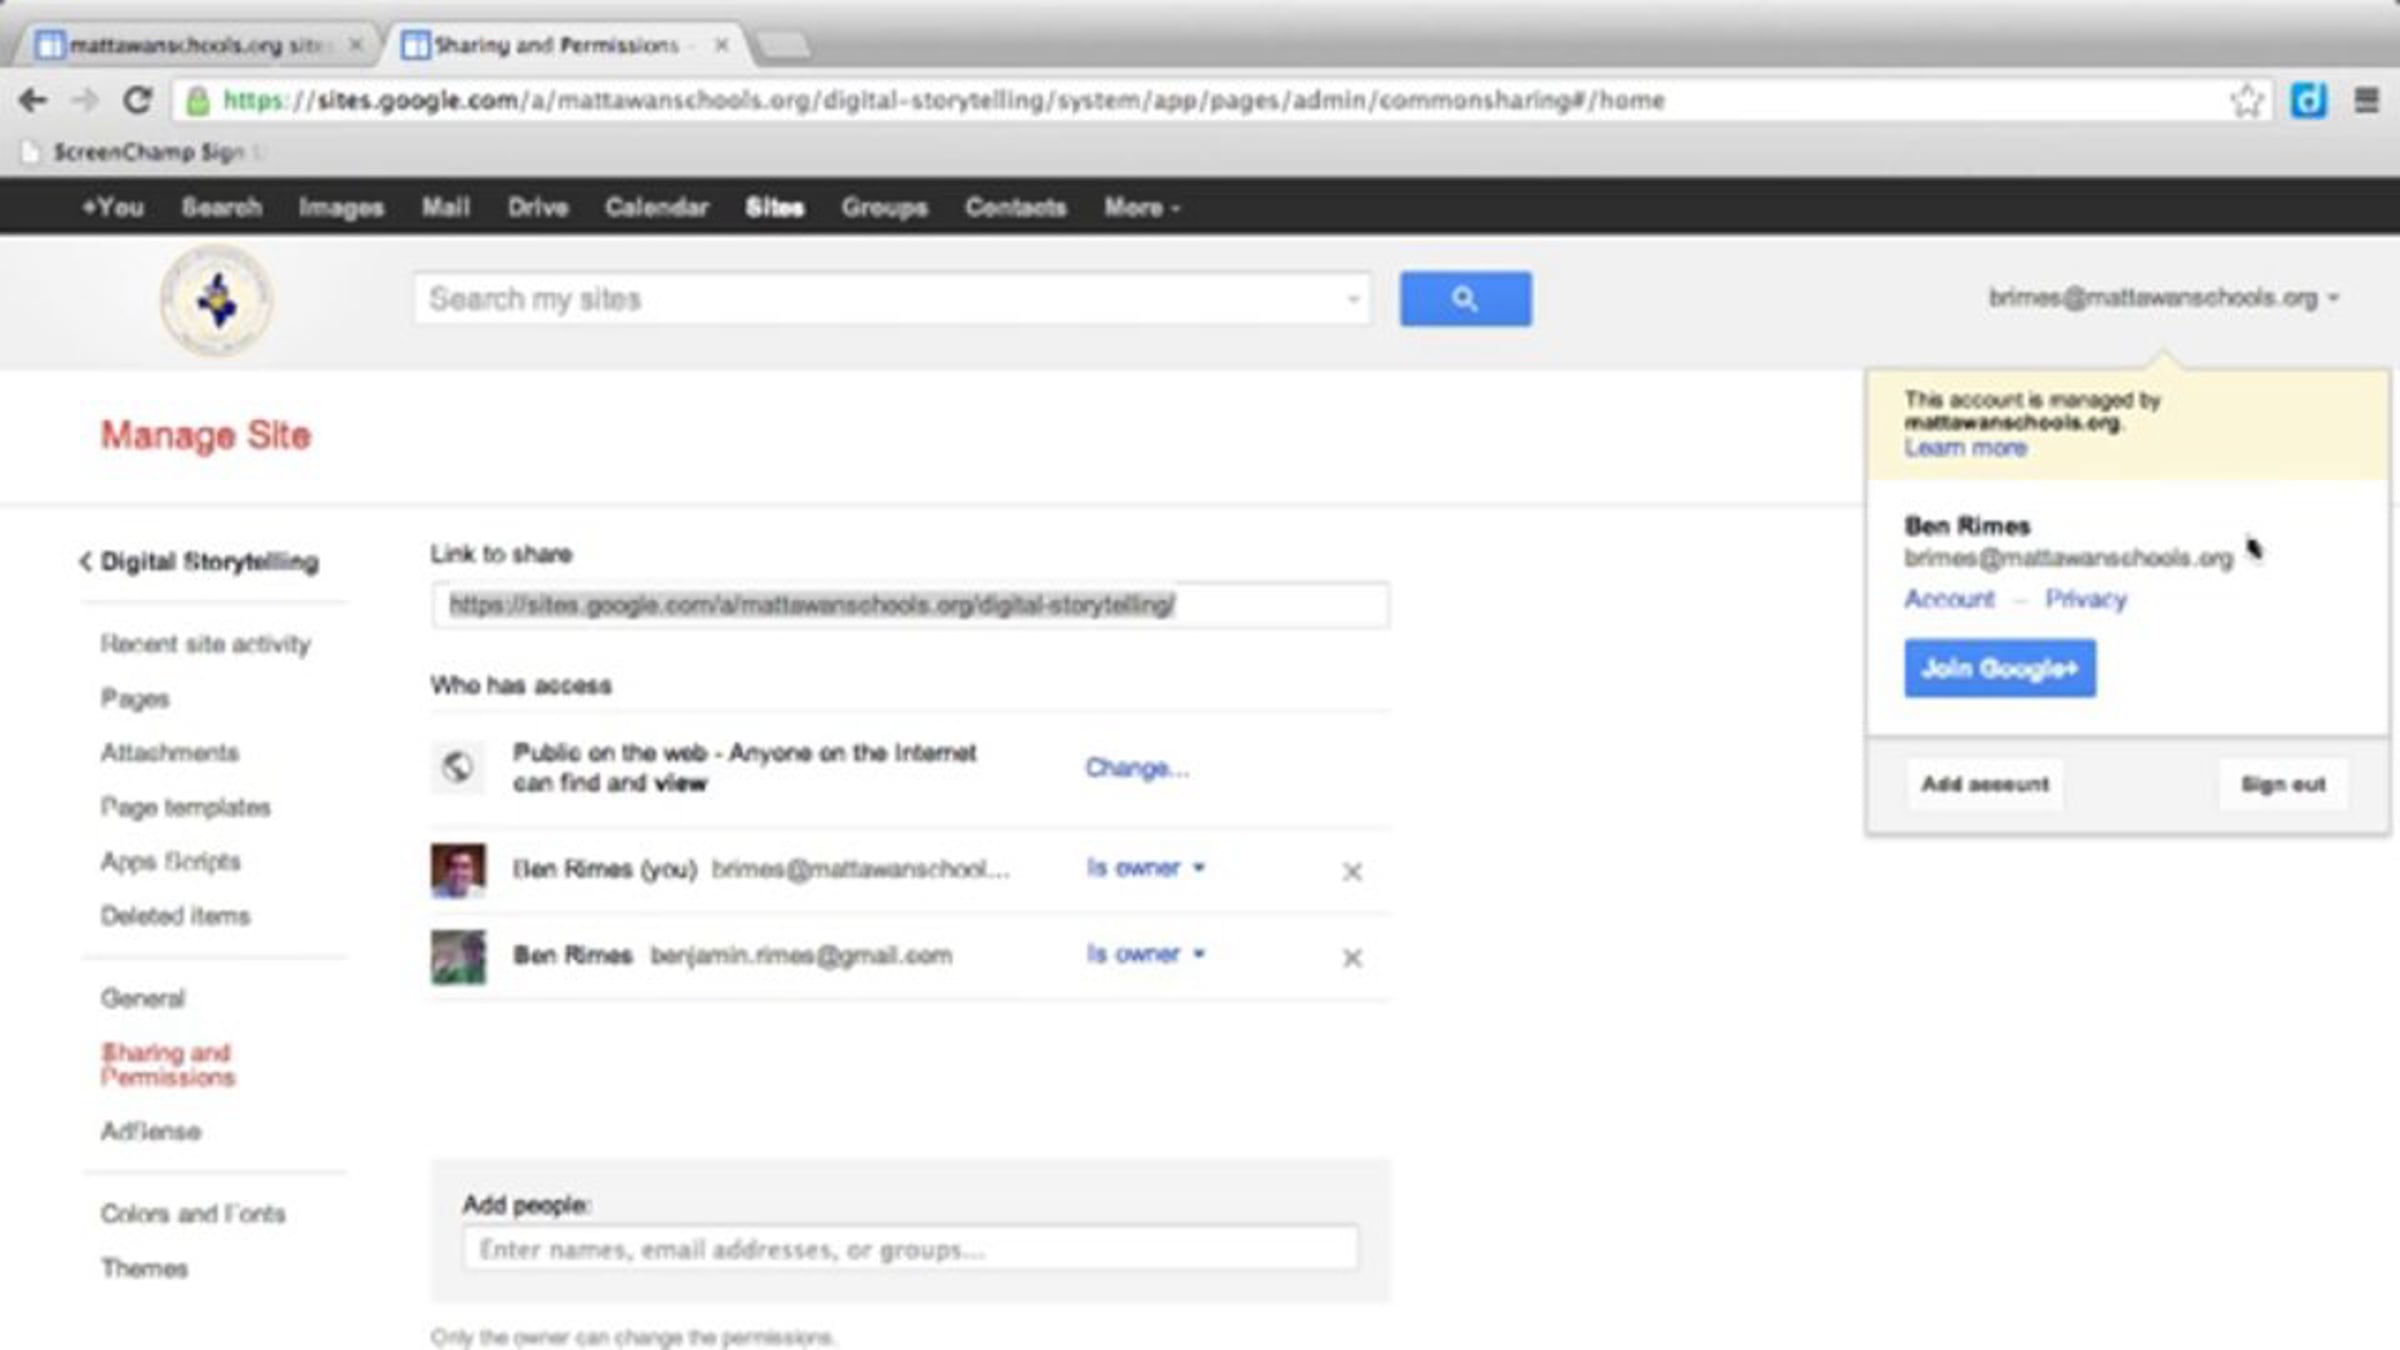The width and height of the screenshot is (2400, 1350).
Task: Open the Drive item in Google bar
Action: click(x=538, y=207)
